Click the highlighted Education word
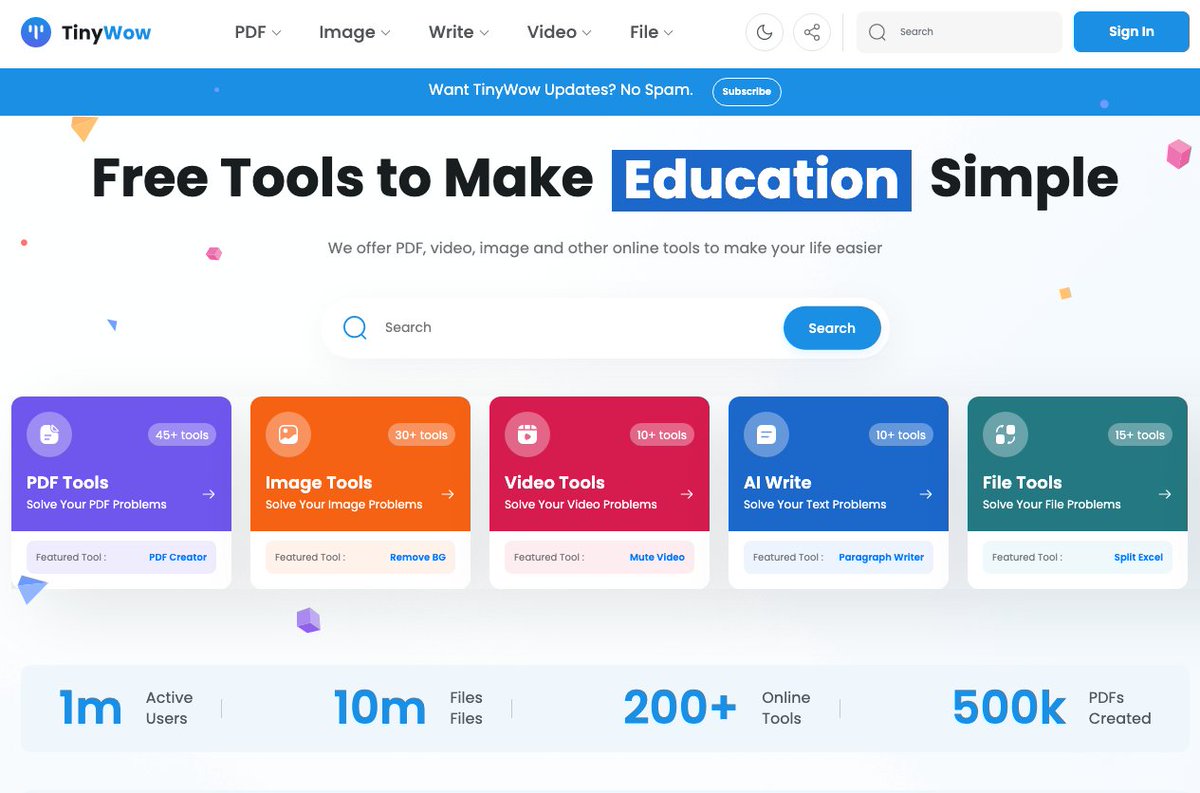 click(762, 180)
